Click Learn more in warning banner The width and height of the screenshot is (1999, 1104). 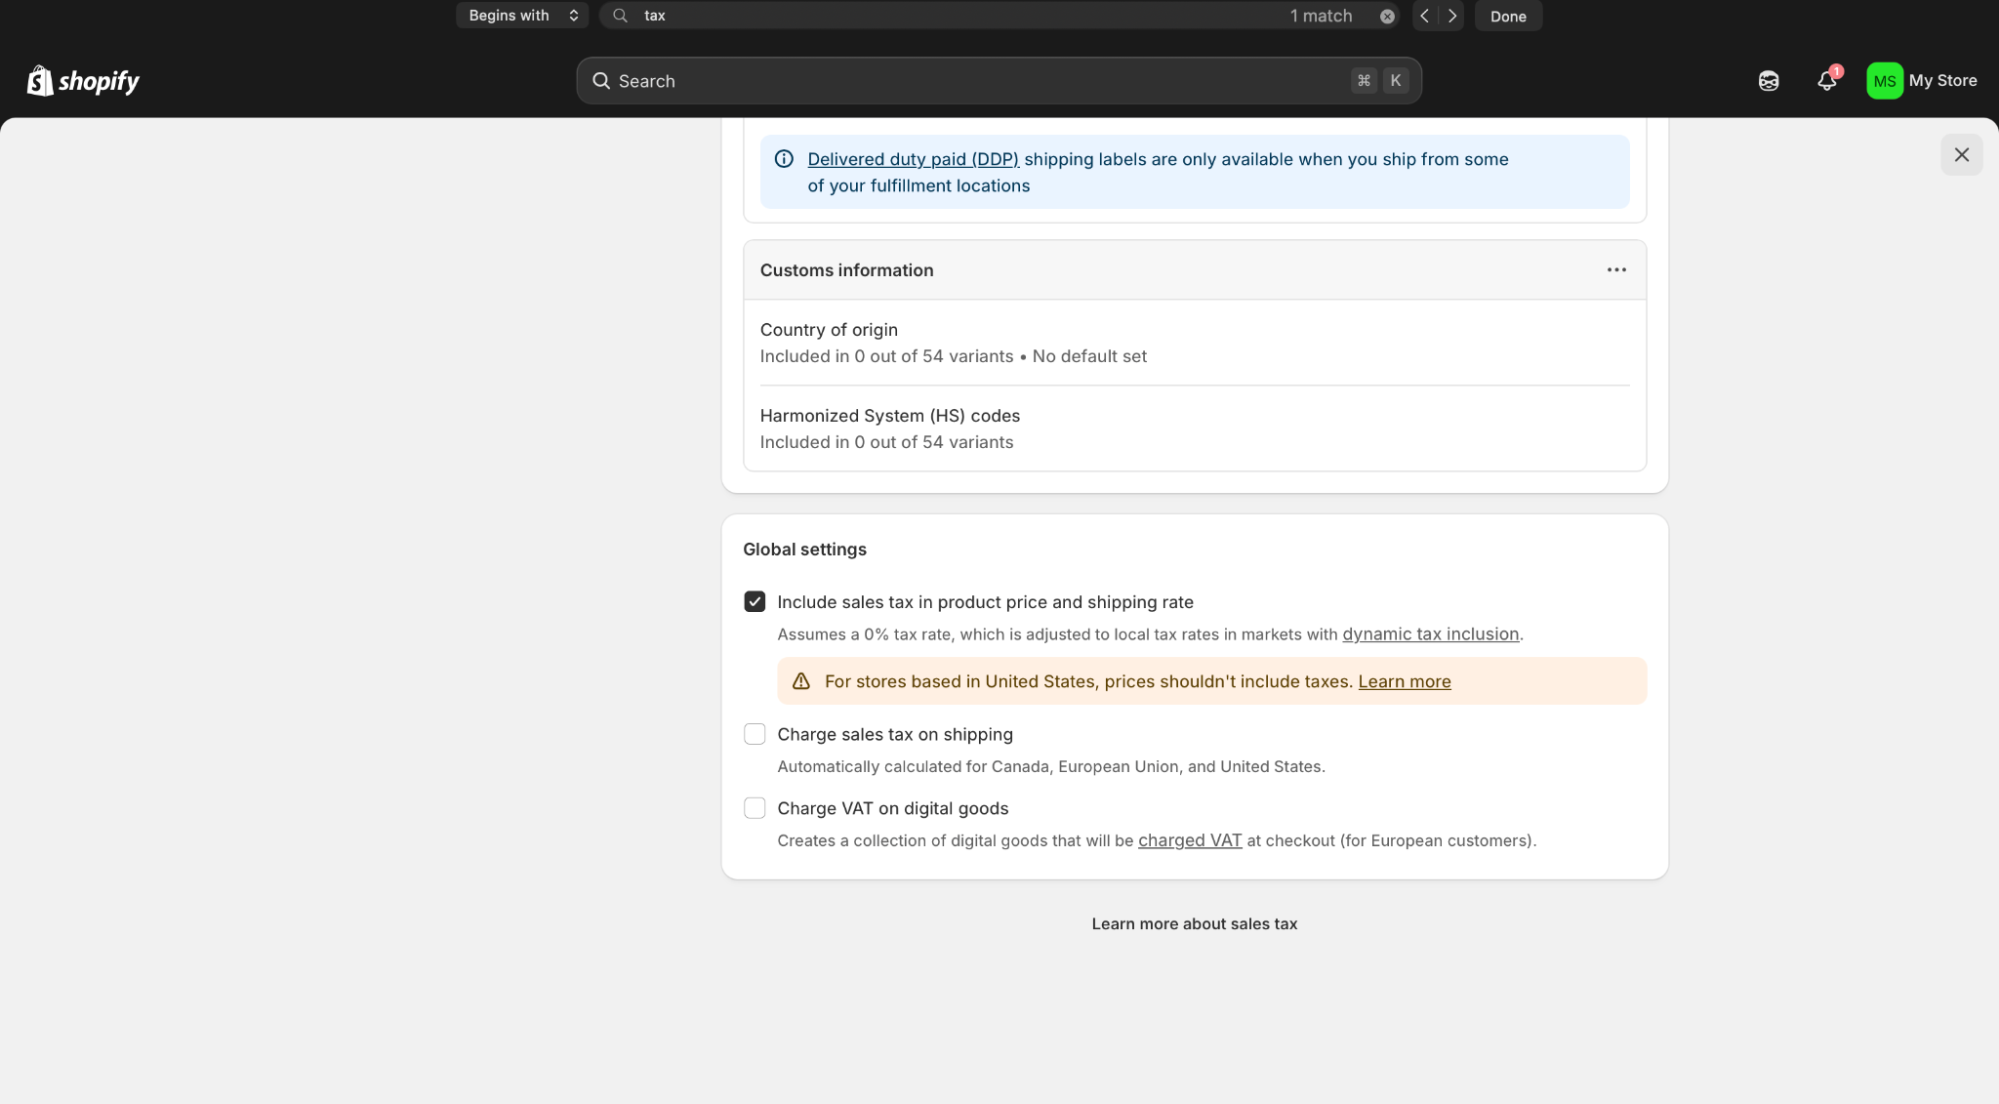pos(1404,682)
